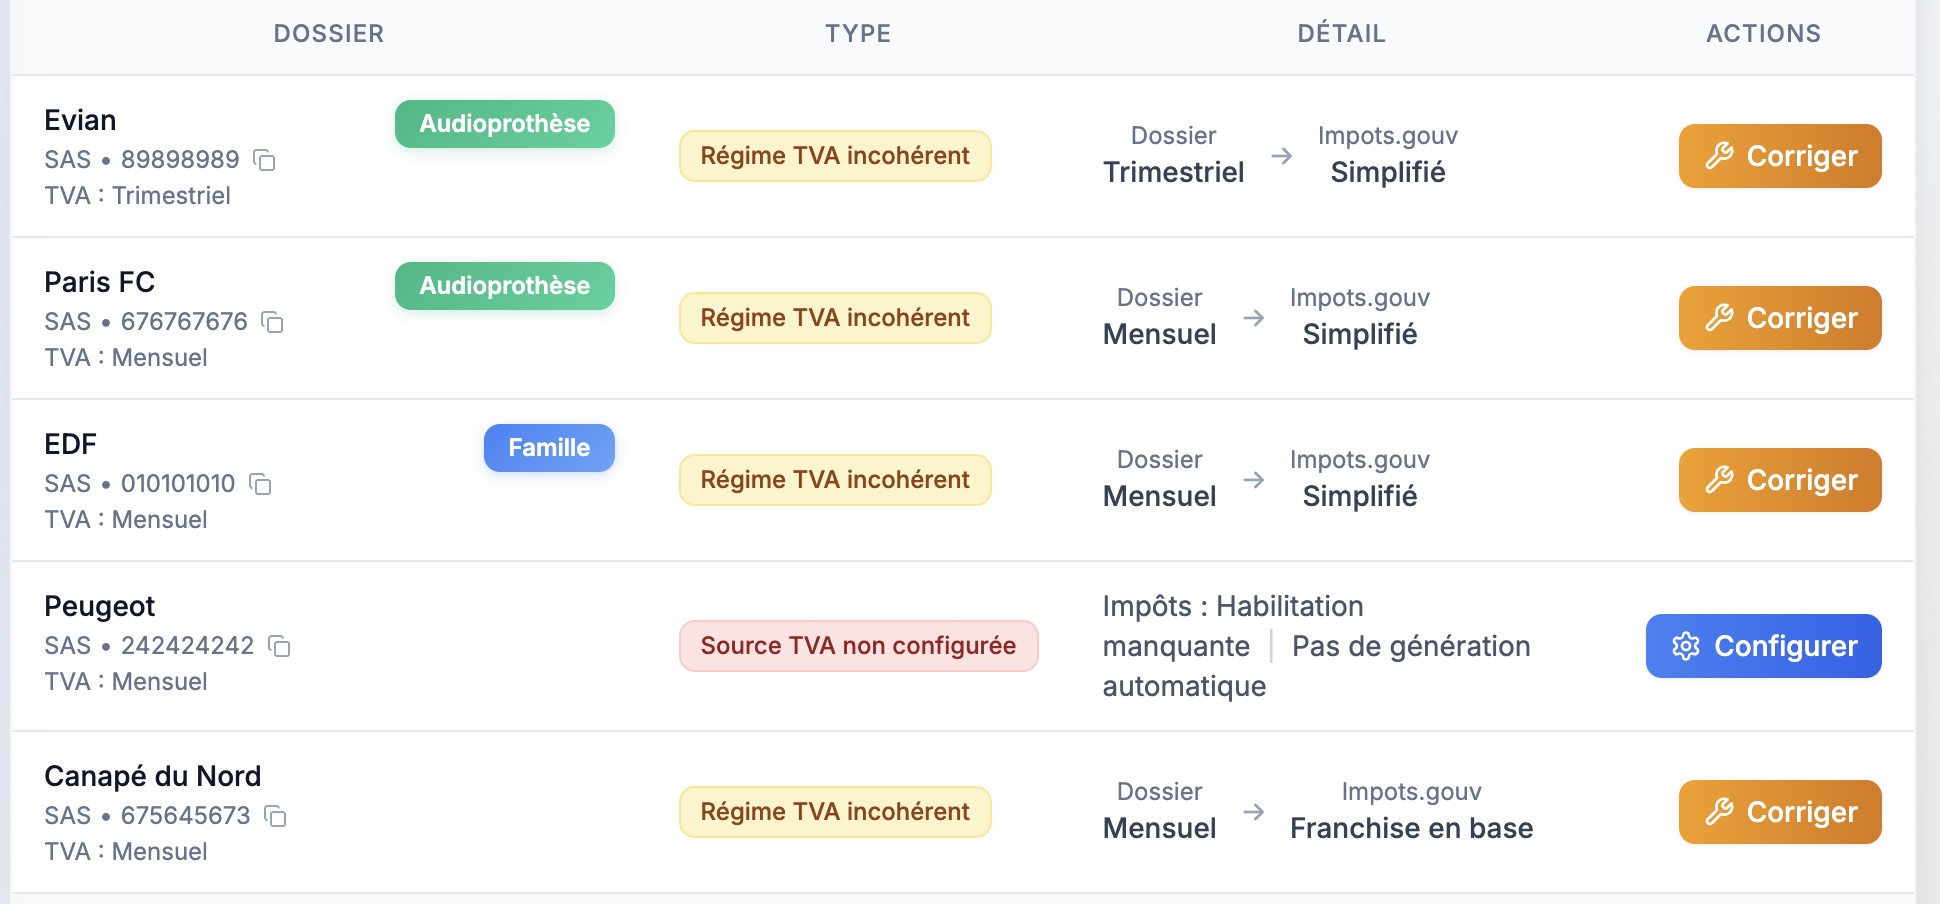Viewport: 1940px width, 904px height.
Task: Click the DÉTAIL column header
Action: coord(1341,34)
